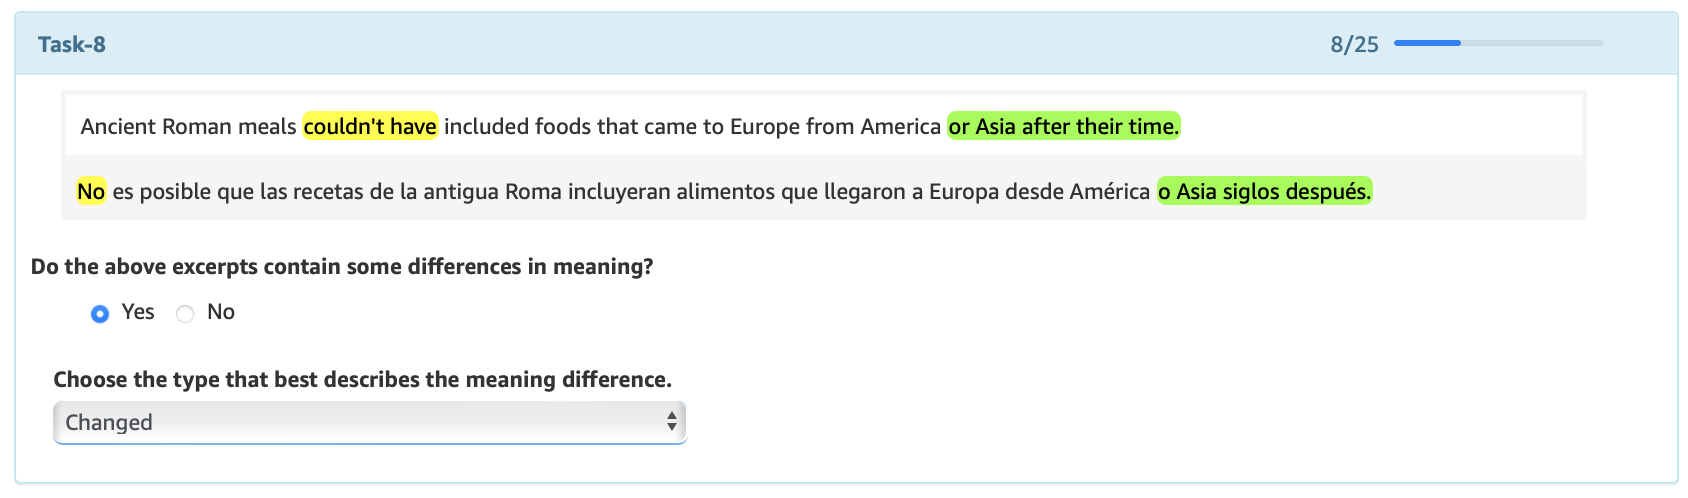Click green "o Asia siglos después." highlight
Viewport: 1688px width, 498px height.
(x=1264, y=191)
